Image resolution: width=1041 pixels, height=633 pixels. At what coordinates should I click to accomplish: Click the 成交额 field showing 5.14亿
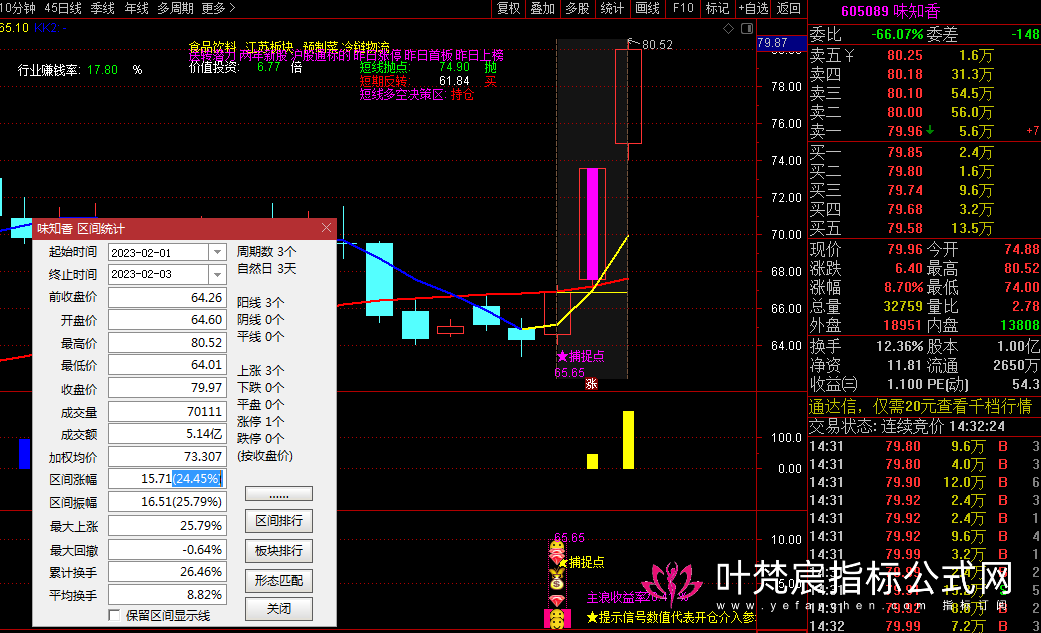click(167, 434)
